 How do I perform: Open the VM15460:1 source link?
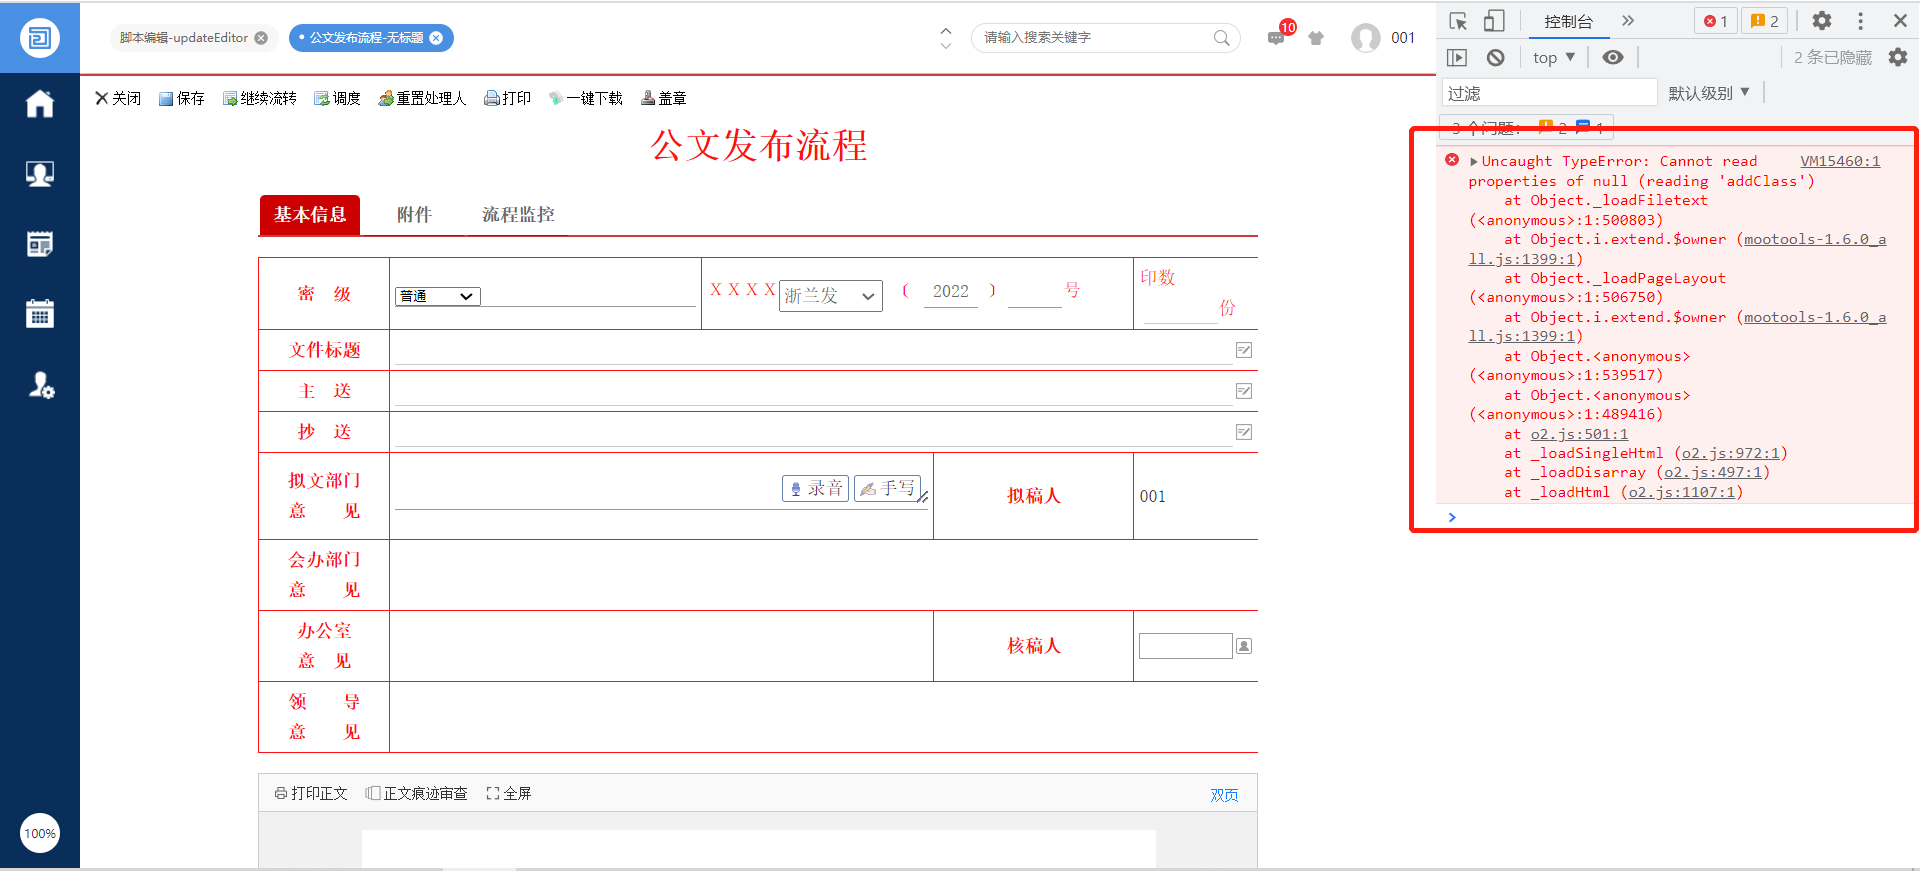pos(1840,161)
